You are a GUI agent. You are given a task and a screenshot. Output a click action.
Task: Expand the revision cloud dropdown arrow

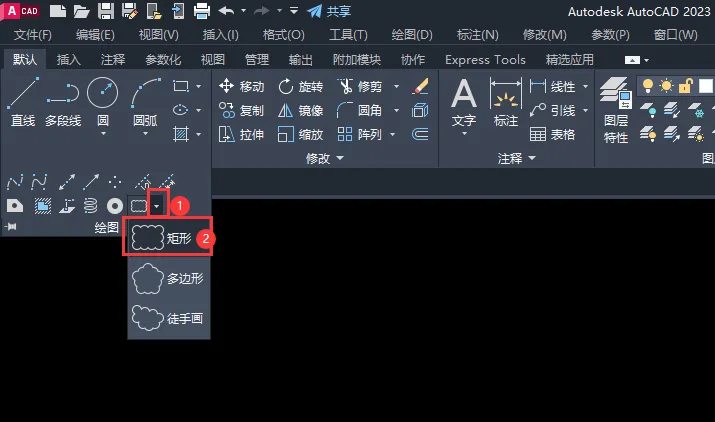point(157,206)
